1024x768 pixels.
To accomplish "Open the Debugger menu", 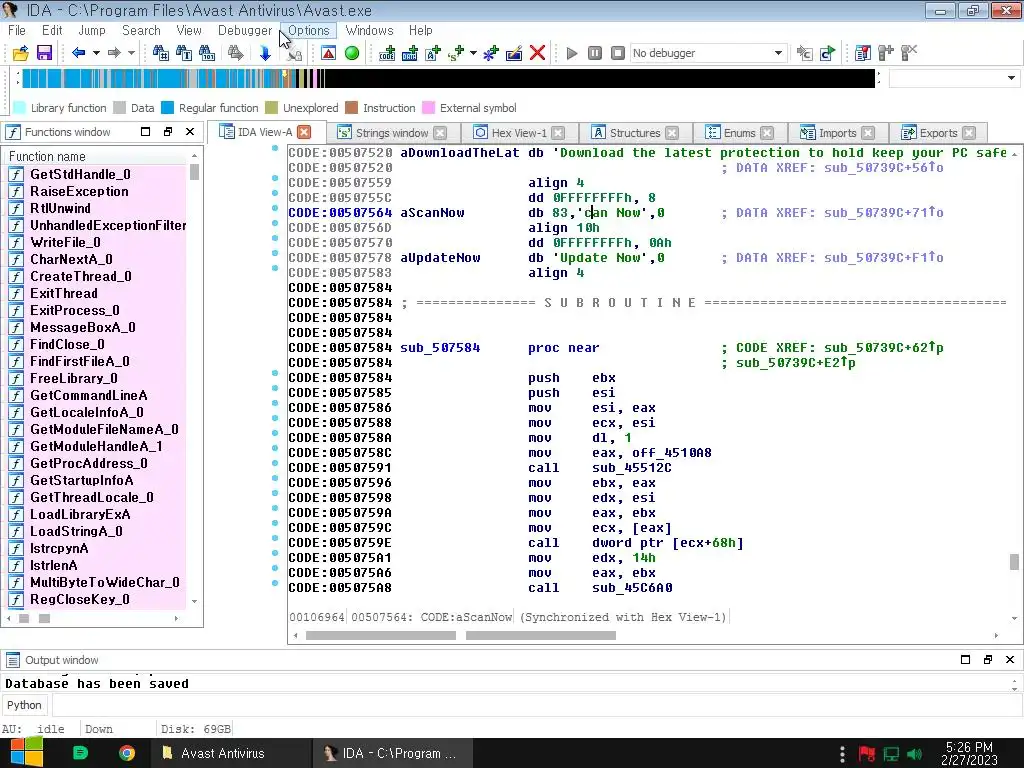I will [245, 30].
